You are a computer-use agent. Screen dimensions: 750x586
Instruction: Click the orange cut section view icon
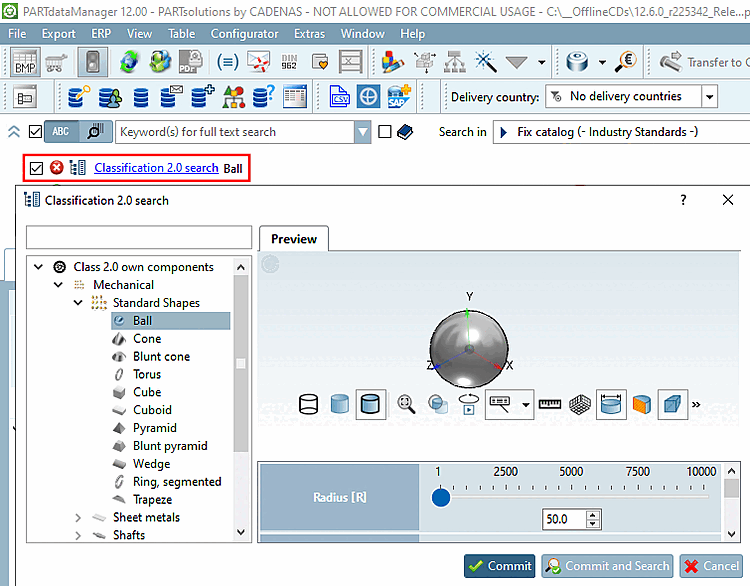click(641, 404)
